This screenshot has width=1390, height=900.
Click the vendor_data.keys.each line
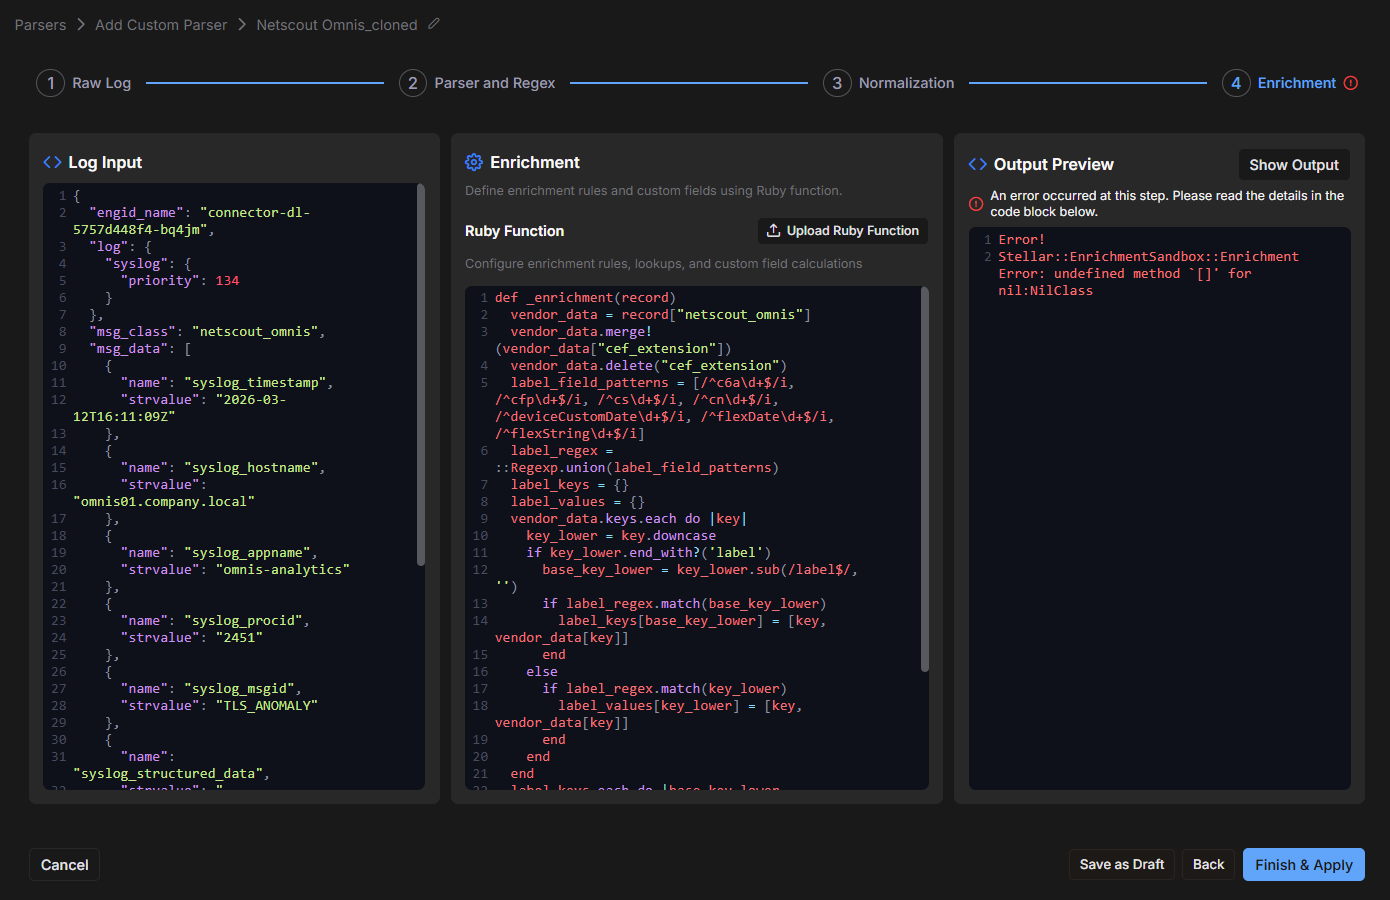pos(629,518)
